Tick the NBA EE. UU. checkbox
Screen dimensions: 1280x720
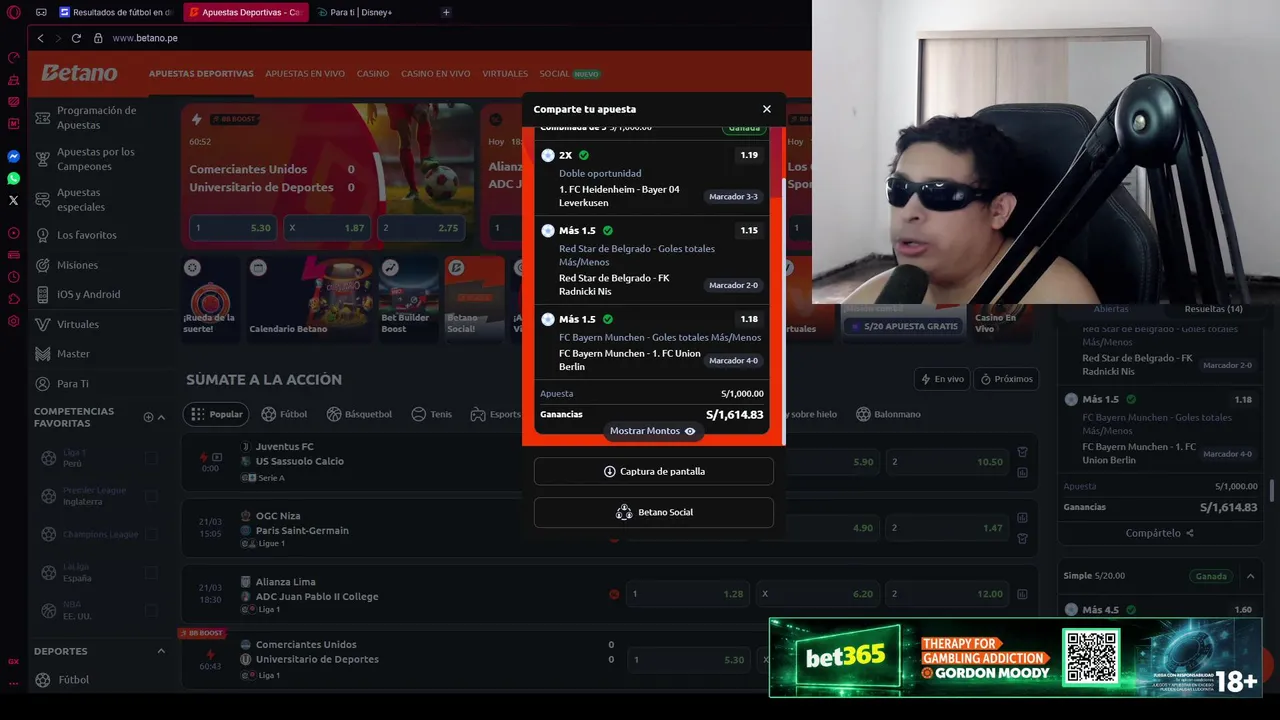point(151,610)
